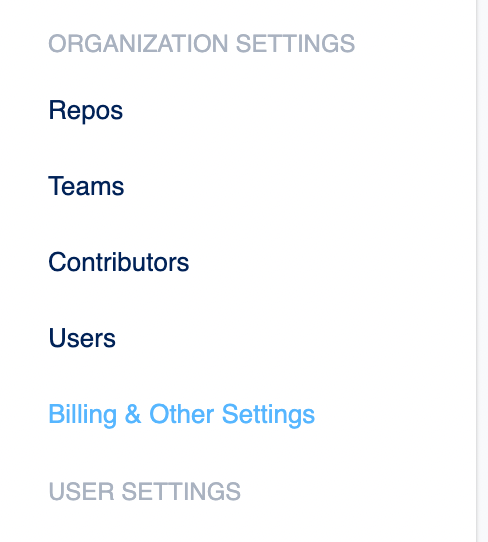Viewport: 488px width, 542px height.
Task: Open the active blue Billing settings item
Action: point(181,414)
